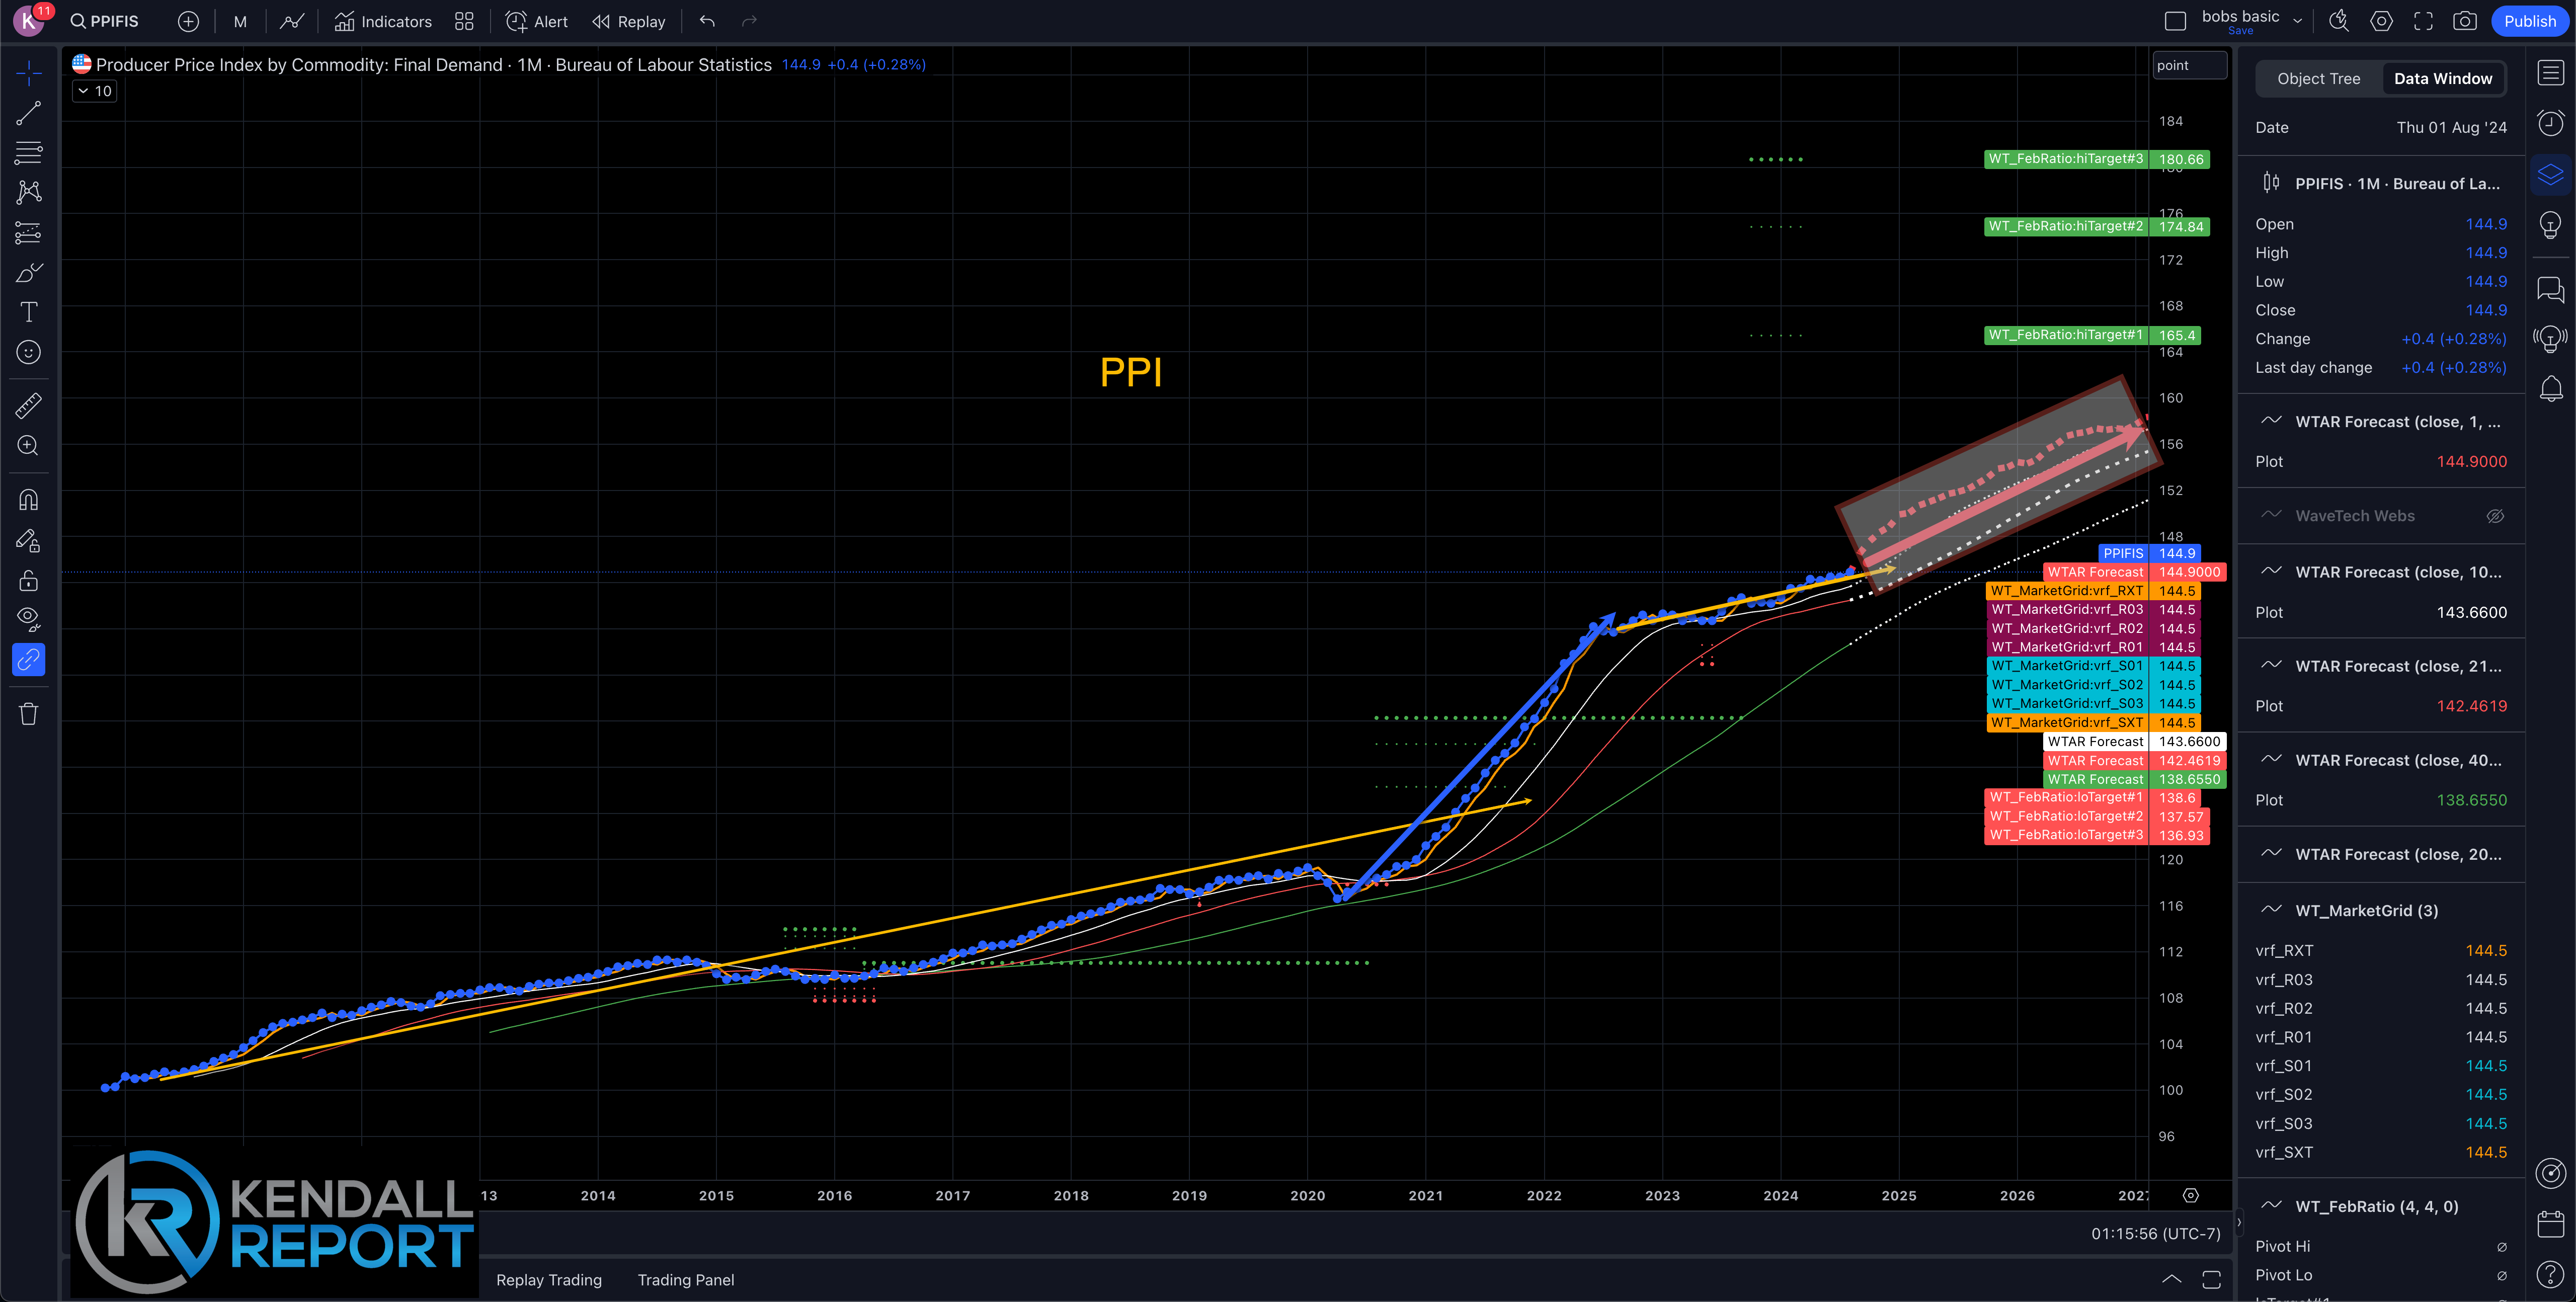The width and height of the screenshot is (2576, 1302).
Task: Click the undo arrow
Action: pos(707,21)
